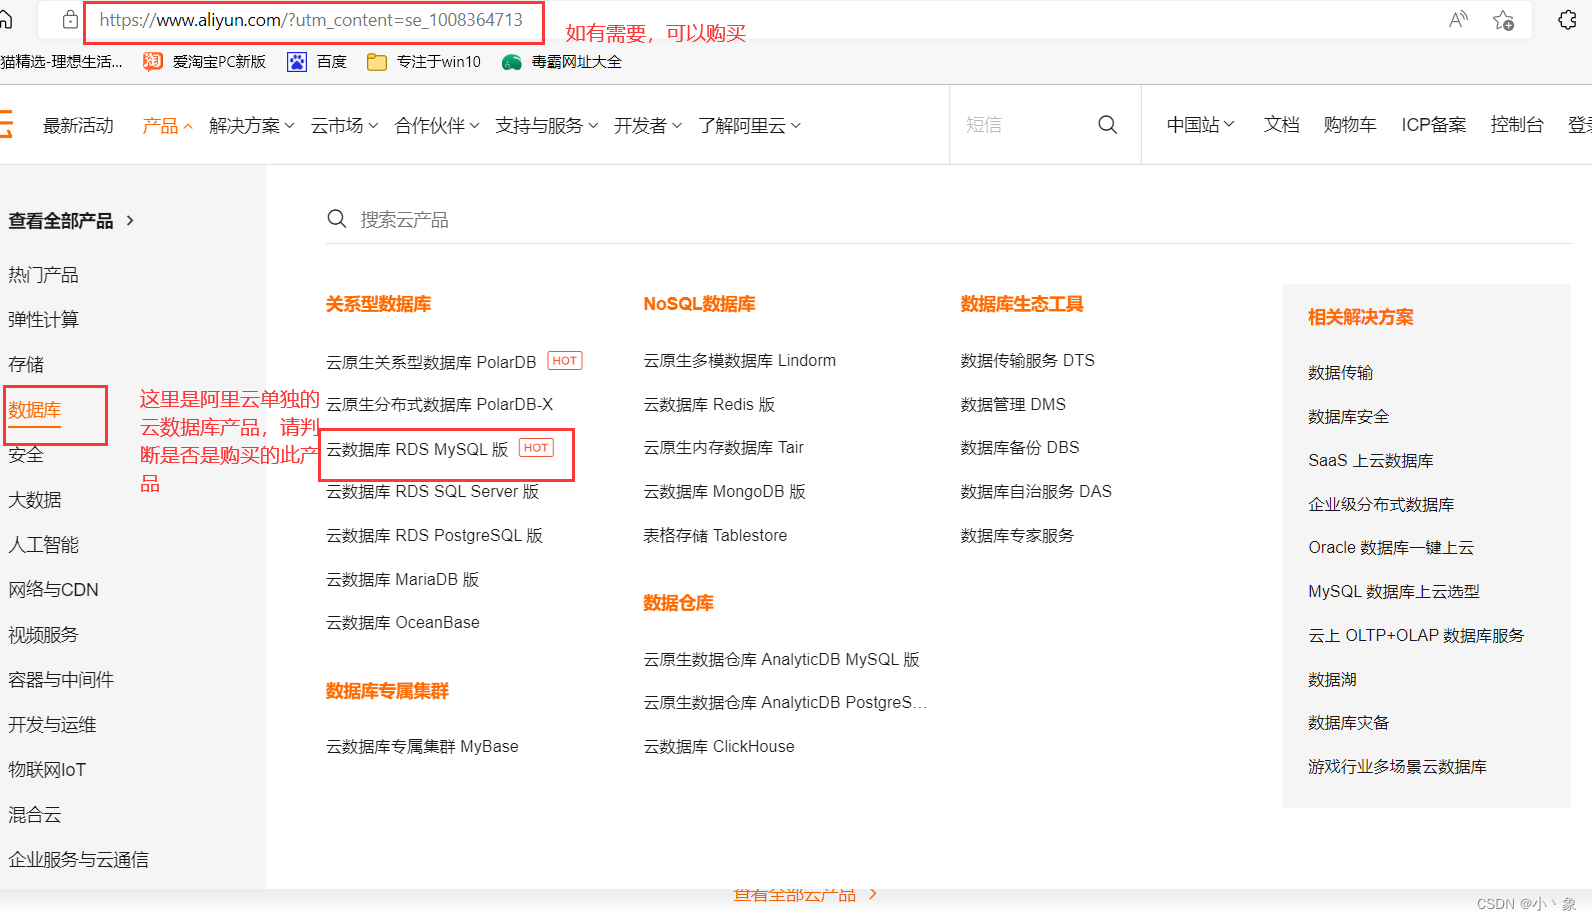Open 云原生内存数据库 Tair

pos(724,448)
